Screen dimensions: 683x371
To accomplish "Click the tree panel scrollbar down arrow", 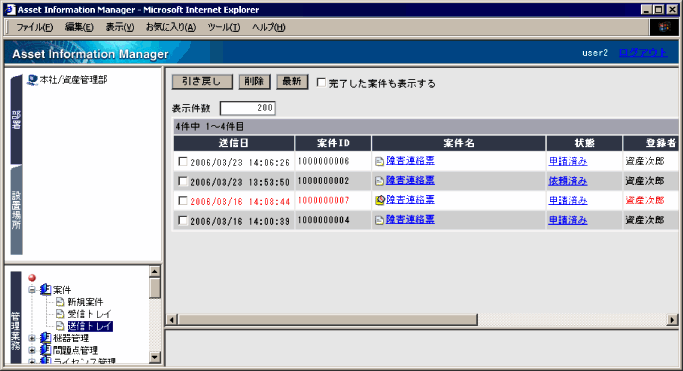I will click(155, 358).
